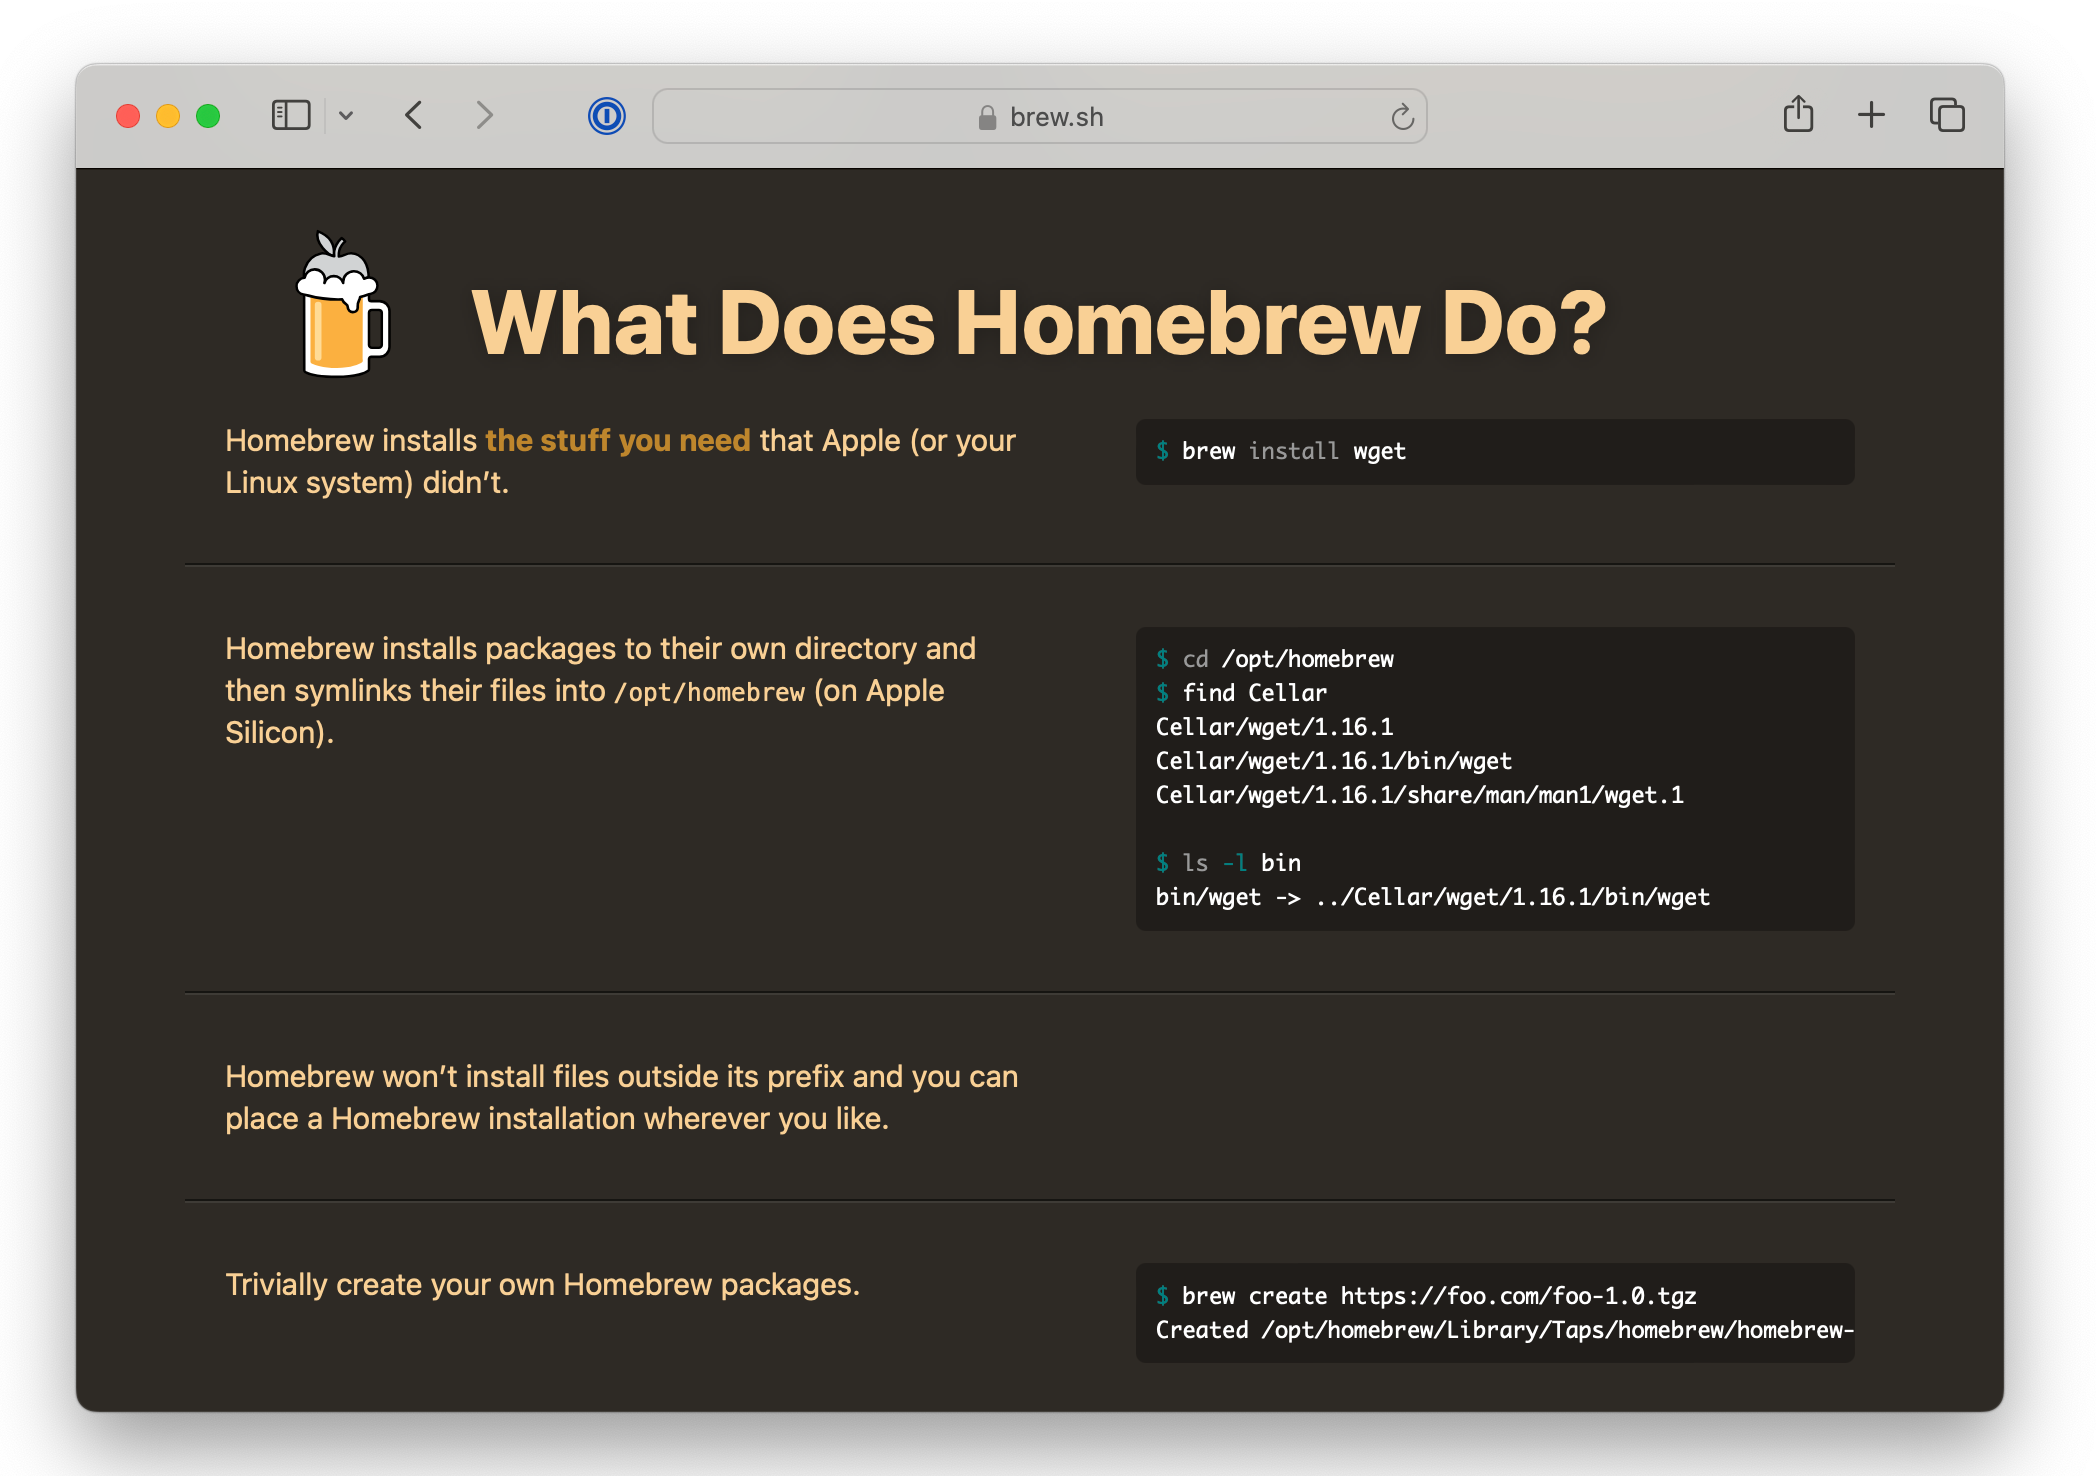
Task: Click the green full-screen window button
Action: [x=208, y=116]
